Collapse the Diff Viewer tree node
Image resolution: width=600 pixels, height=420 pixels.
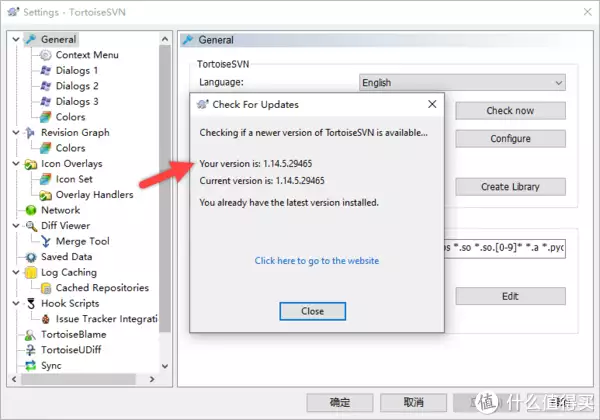[16, 226]
